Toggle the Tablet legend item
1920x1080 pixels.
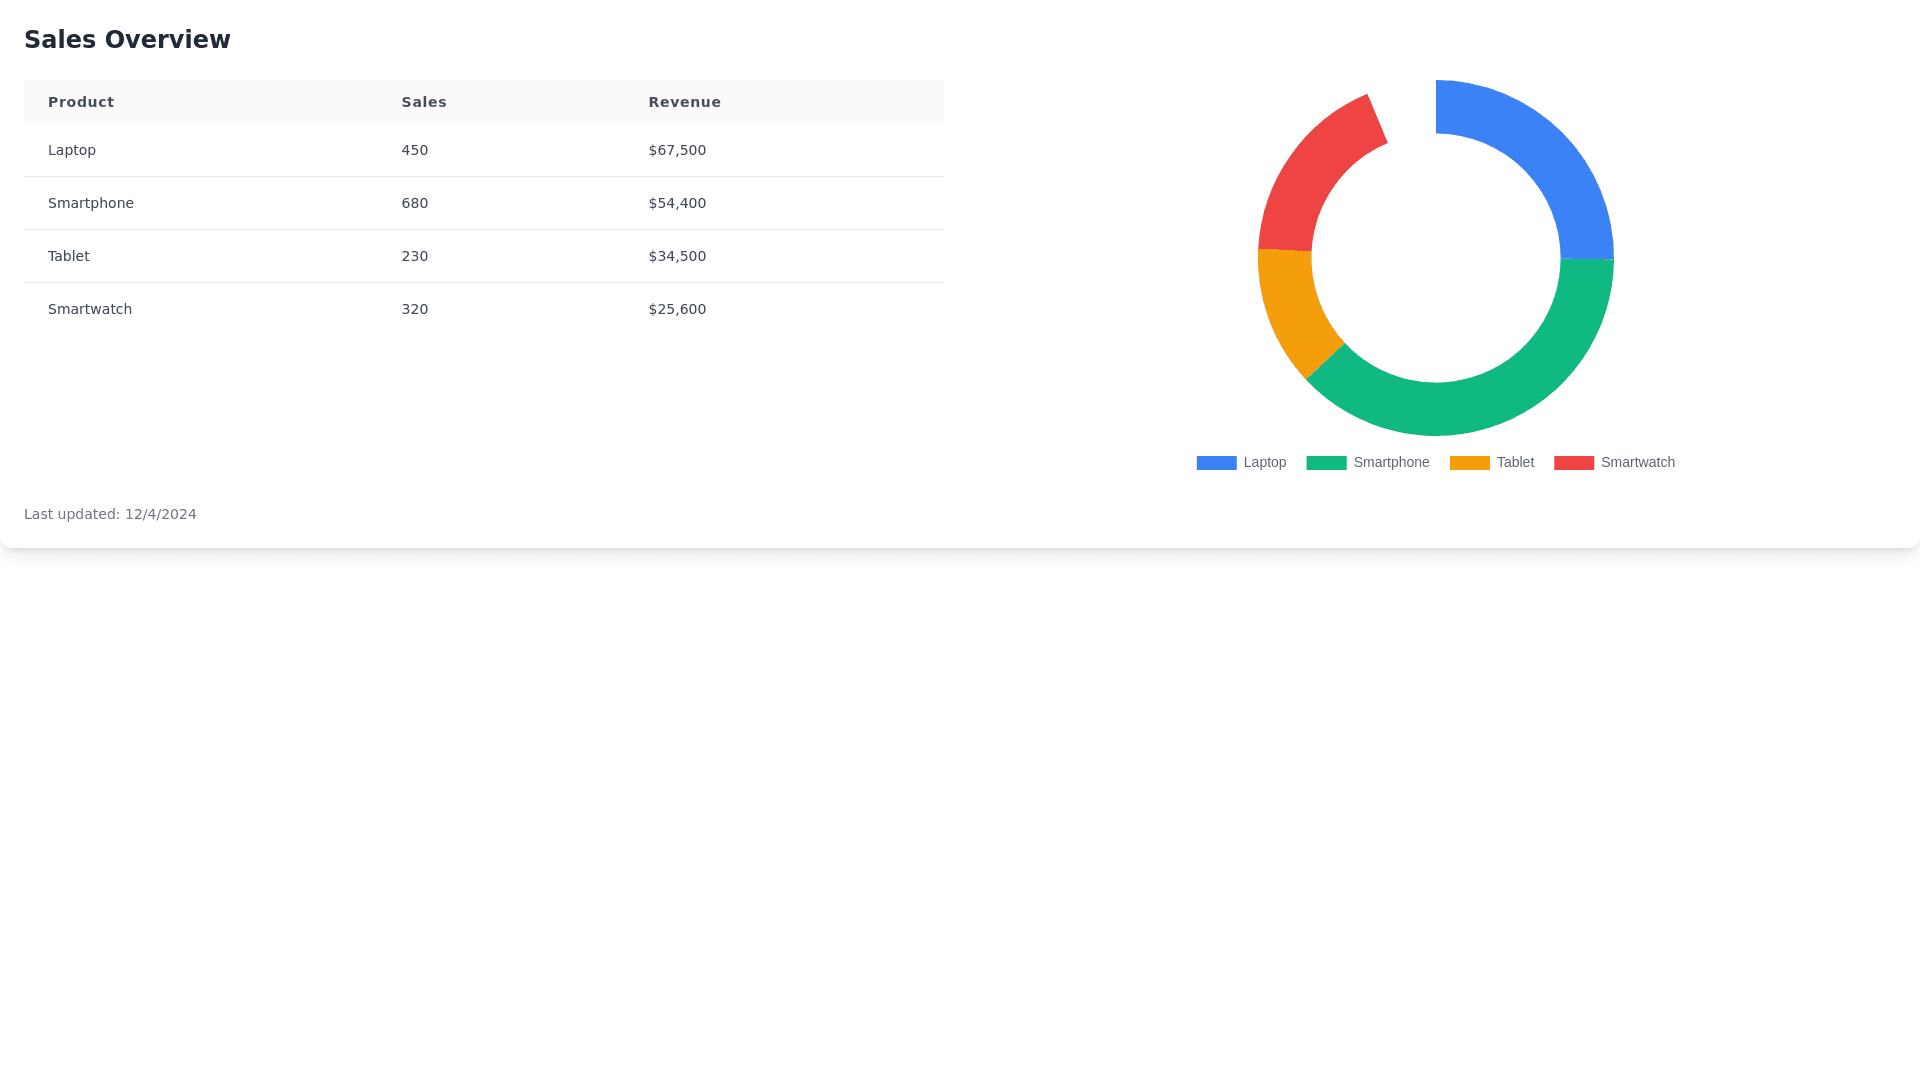[x=1514, y=463]
